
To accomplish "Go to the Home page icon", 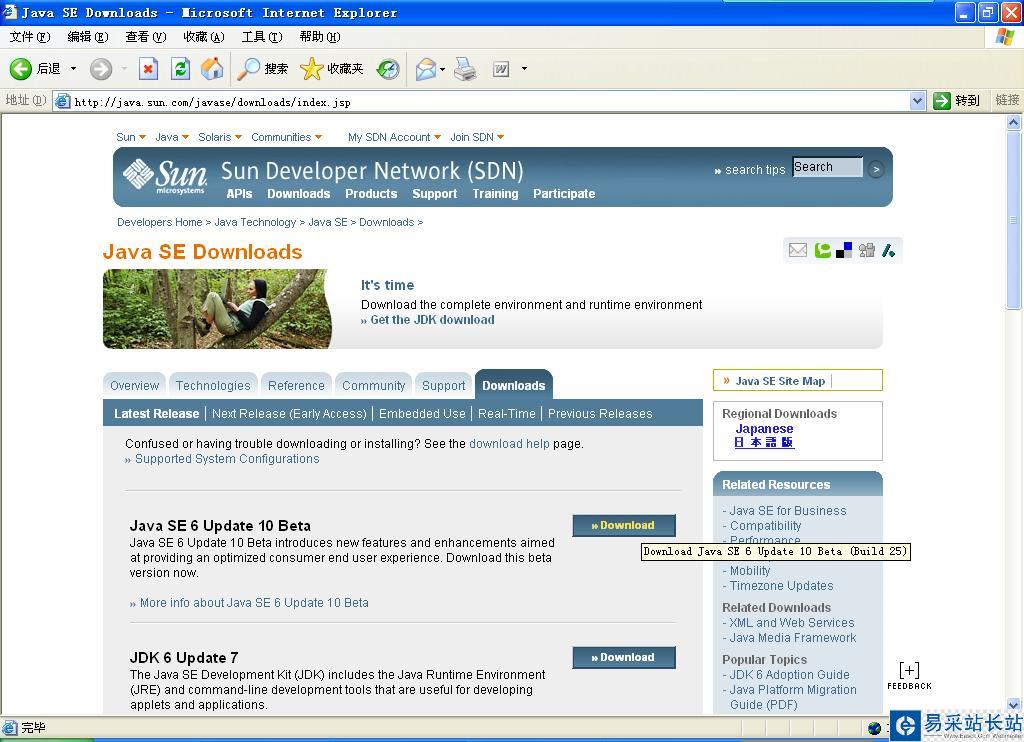I will point(212,69).
